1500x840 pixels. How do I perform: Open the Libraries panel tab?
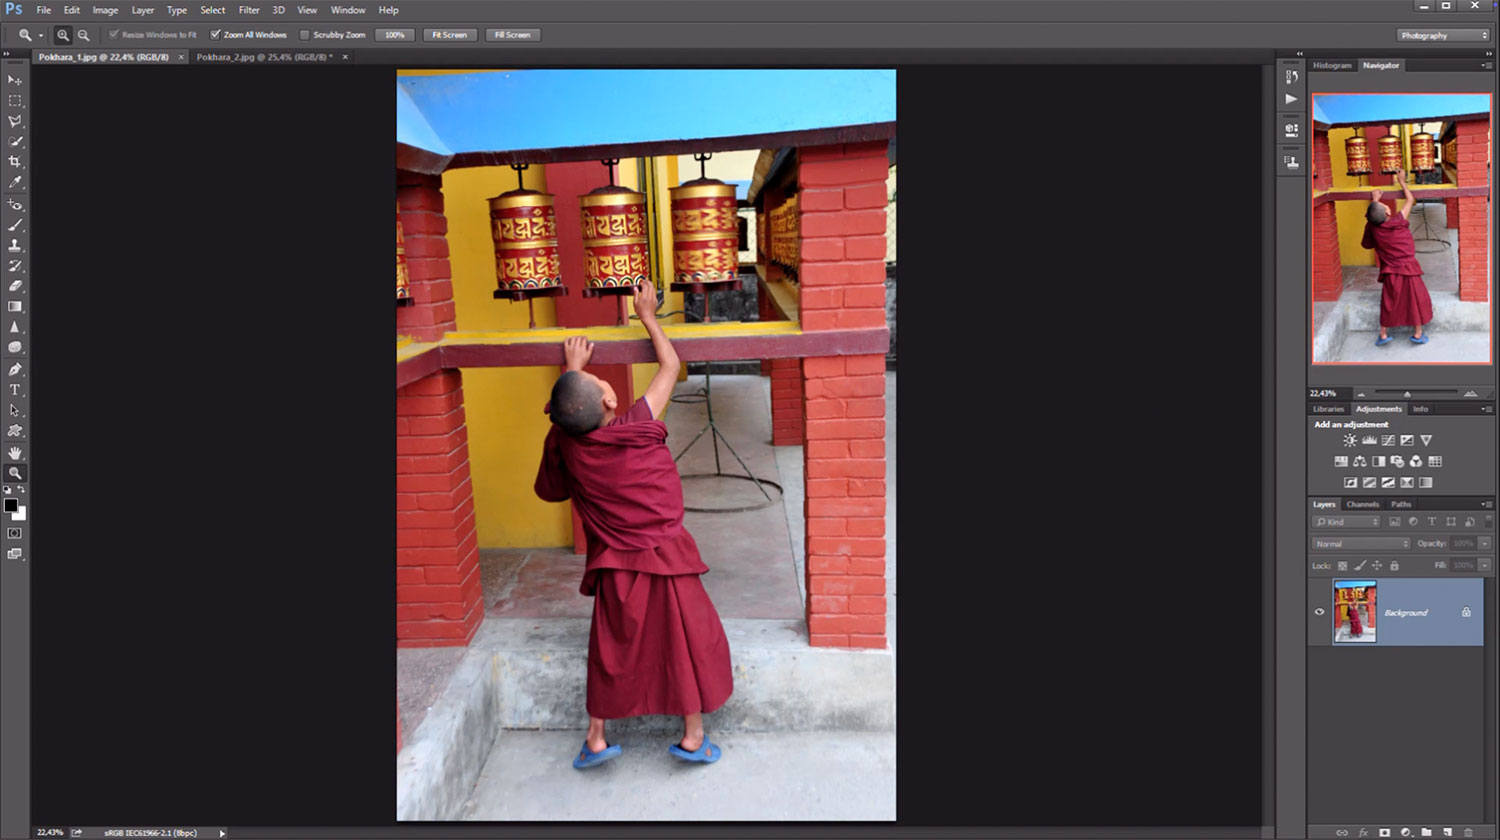click(x=1329, y=409)
